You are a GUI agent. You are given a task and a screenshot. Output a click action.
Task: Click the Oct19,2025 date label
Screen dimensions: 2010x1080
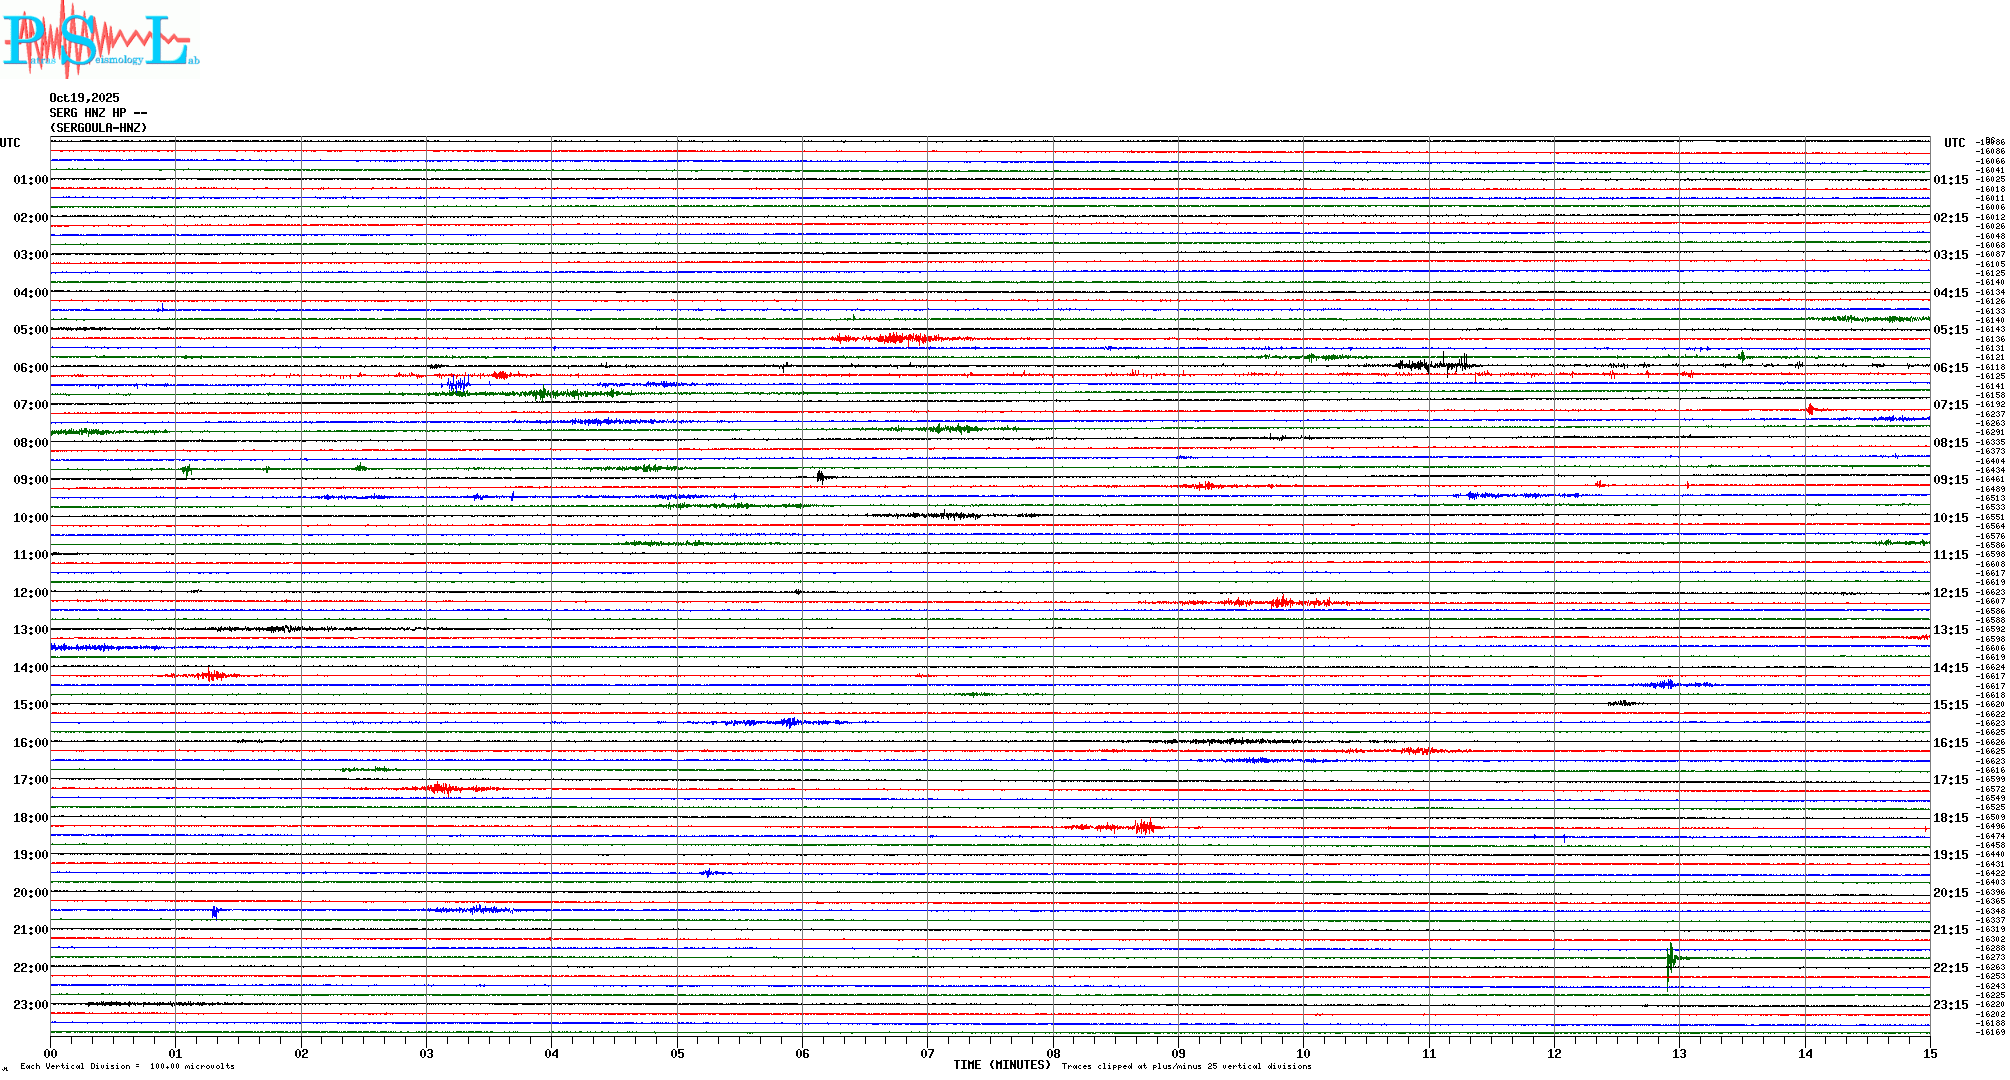84,98
